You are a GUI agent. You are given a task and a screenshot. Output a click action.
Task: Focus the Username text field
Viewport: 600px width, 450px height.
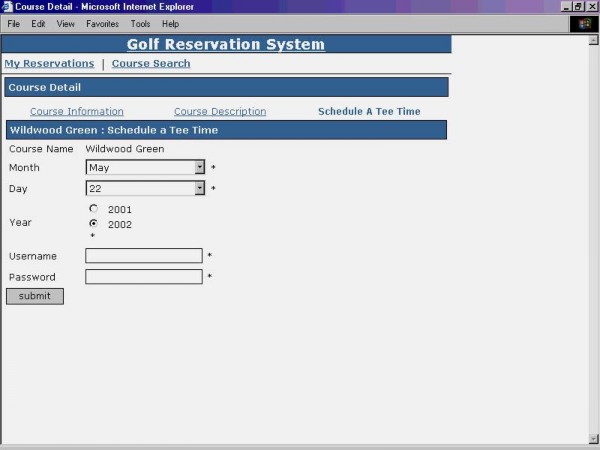pyautogui.click(x=143, y=256)
